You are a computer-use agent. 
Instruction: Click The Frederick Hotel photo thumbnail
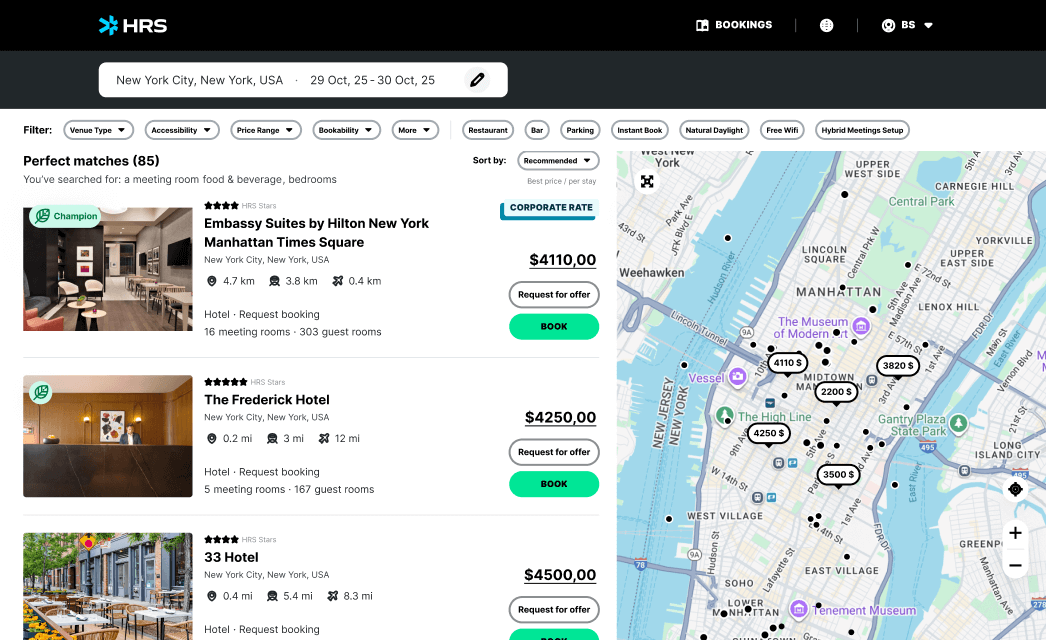(x=108, y=436)
